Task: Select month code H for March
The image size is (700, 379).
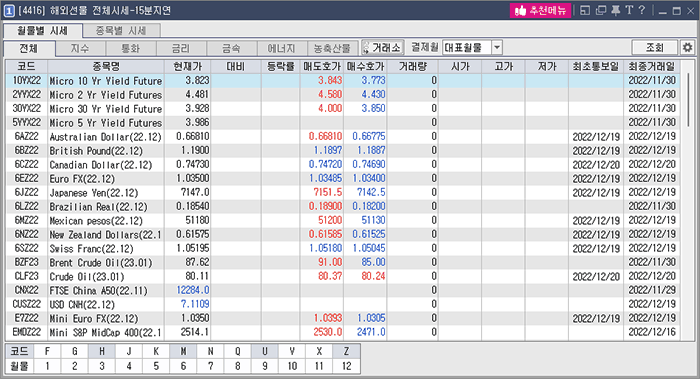Action: [102, 351]
